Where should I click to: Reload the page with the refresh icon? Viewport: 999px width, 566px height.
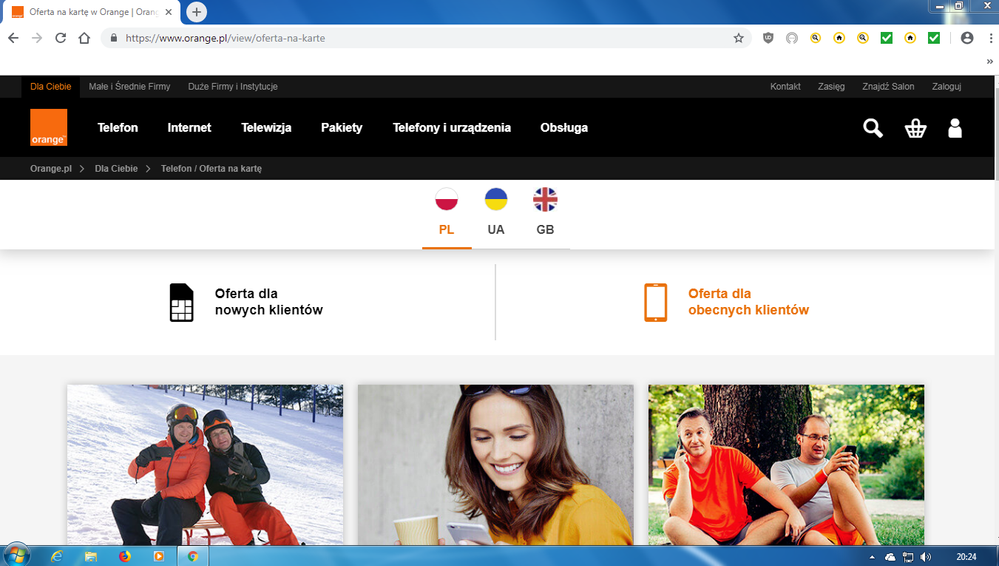61,38
